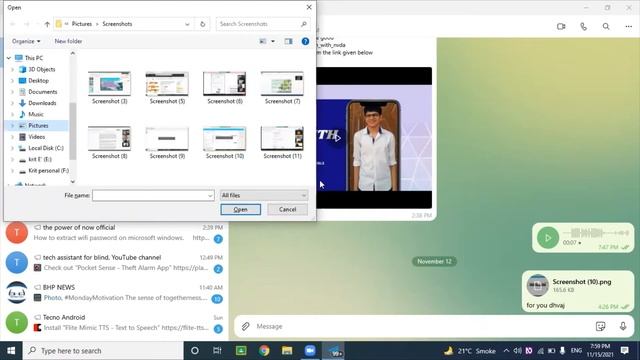Open the power of now official chat
The height and width of the screenshot is (360, 640).
click(114, 233)
